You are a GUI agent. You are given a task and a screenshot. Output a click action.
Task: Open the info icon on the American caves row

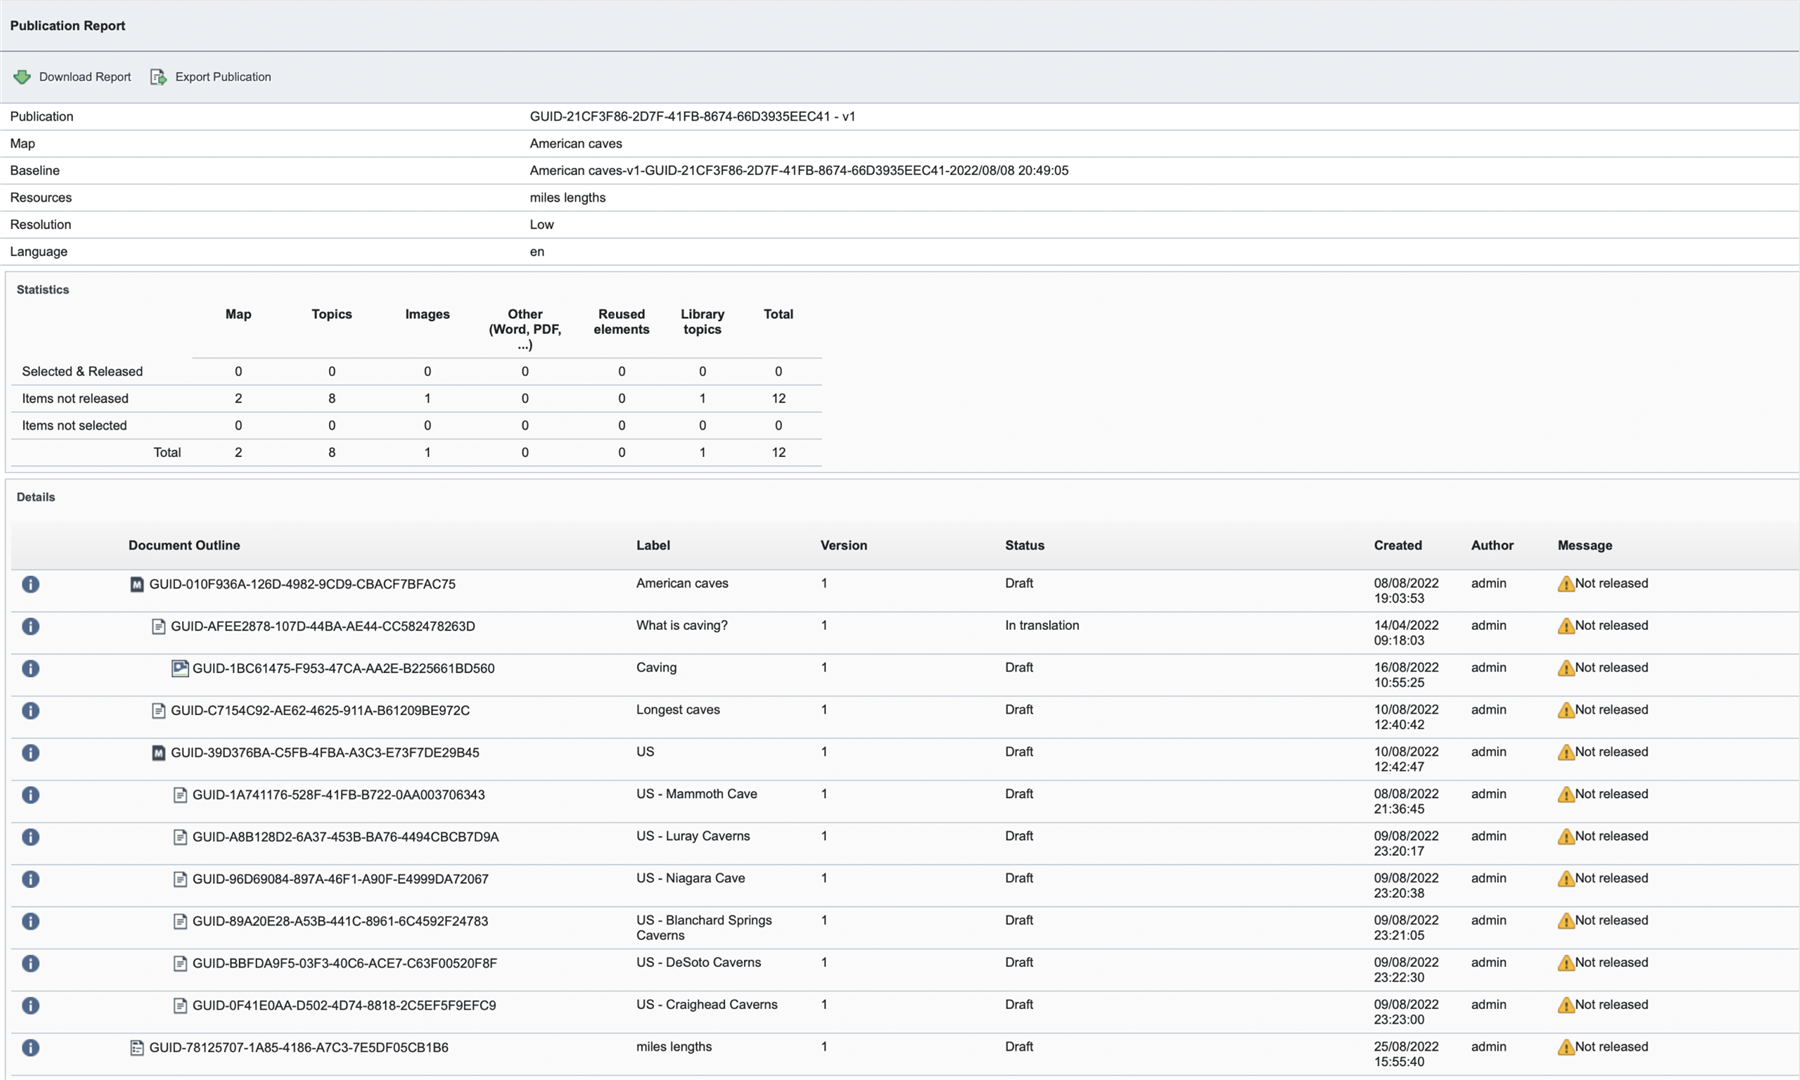30,584
